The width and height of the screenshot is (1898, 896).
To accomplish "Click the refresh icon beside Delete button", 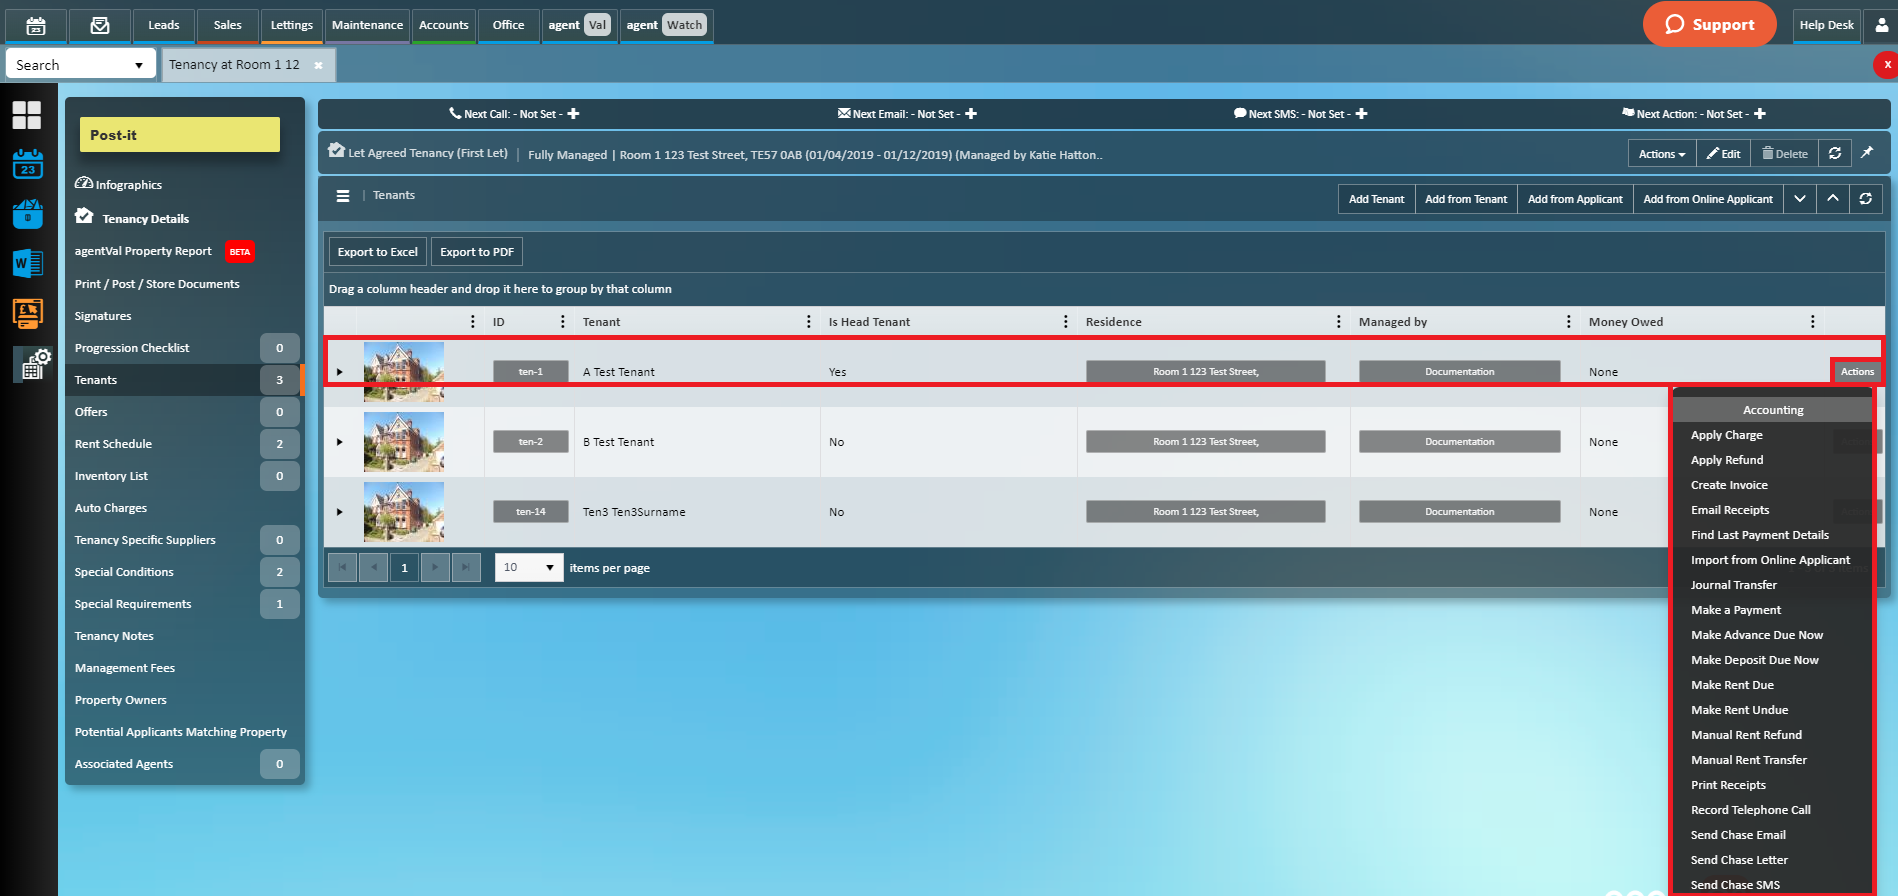I will pyautogui.click(x=1835, y=154).
